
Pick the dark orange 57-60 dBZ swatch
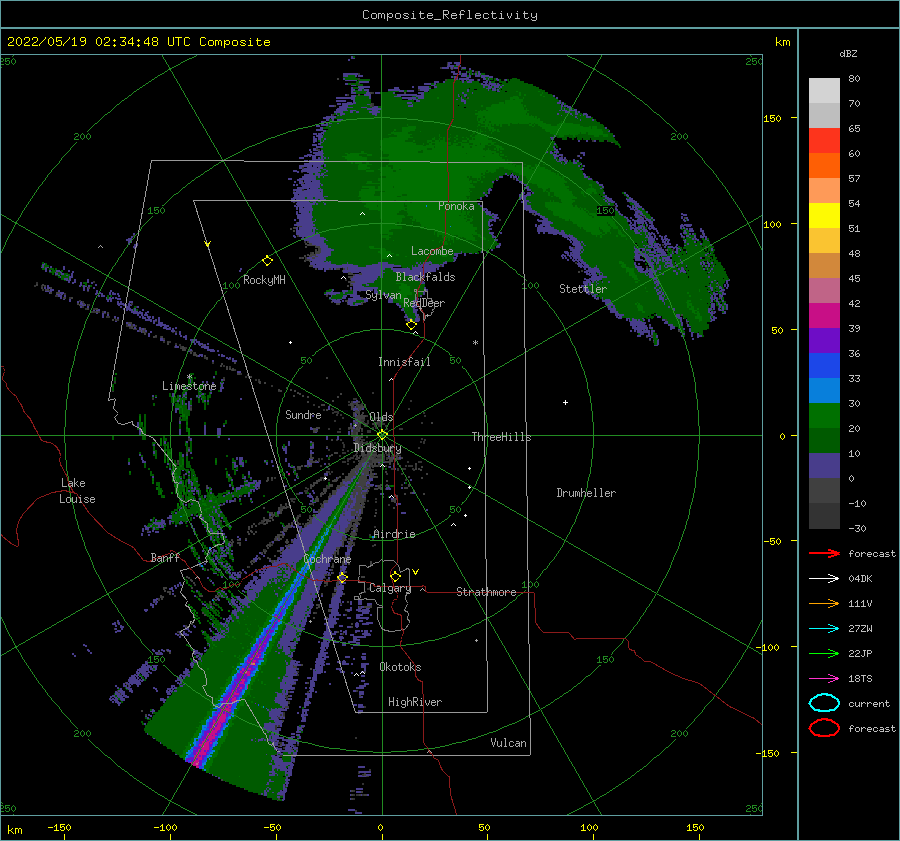pos(824,166)
